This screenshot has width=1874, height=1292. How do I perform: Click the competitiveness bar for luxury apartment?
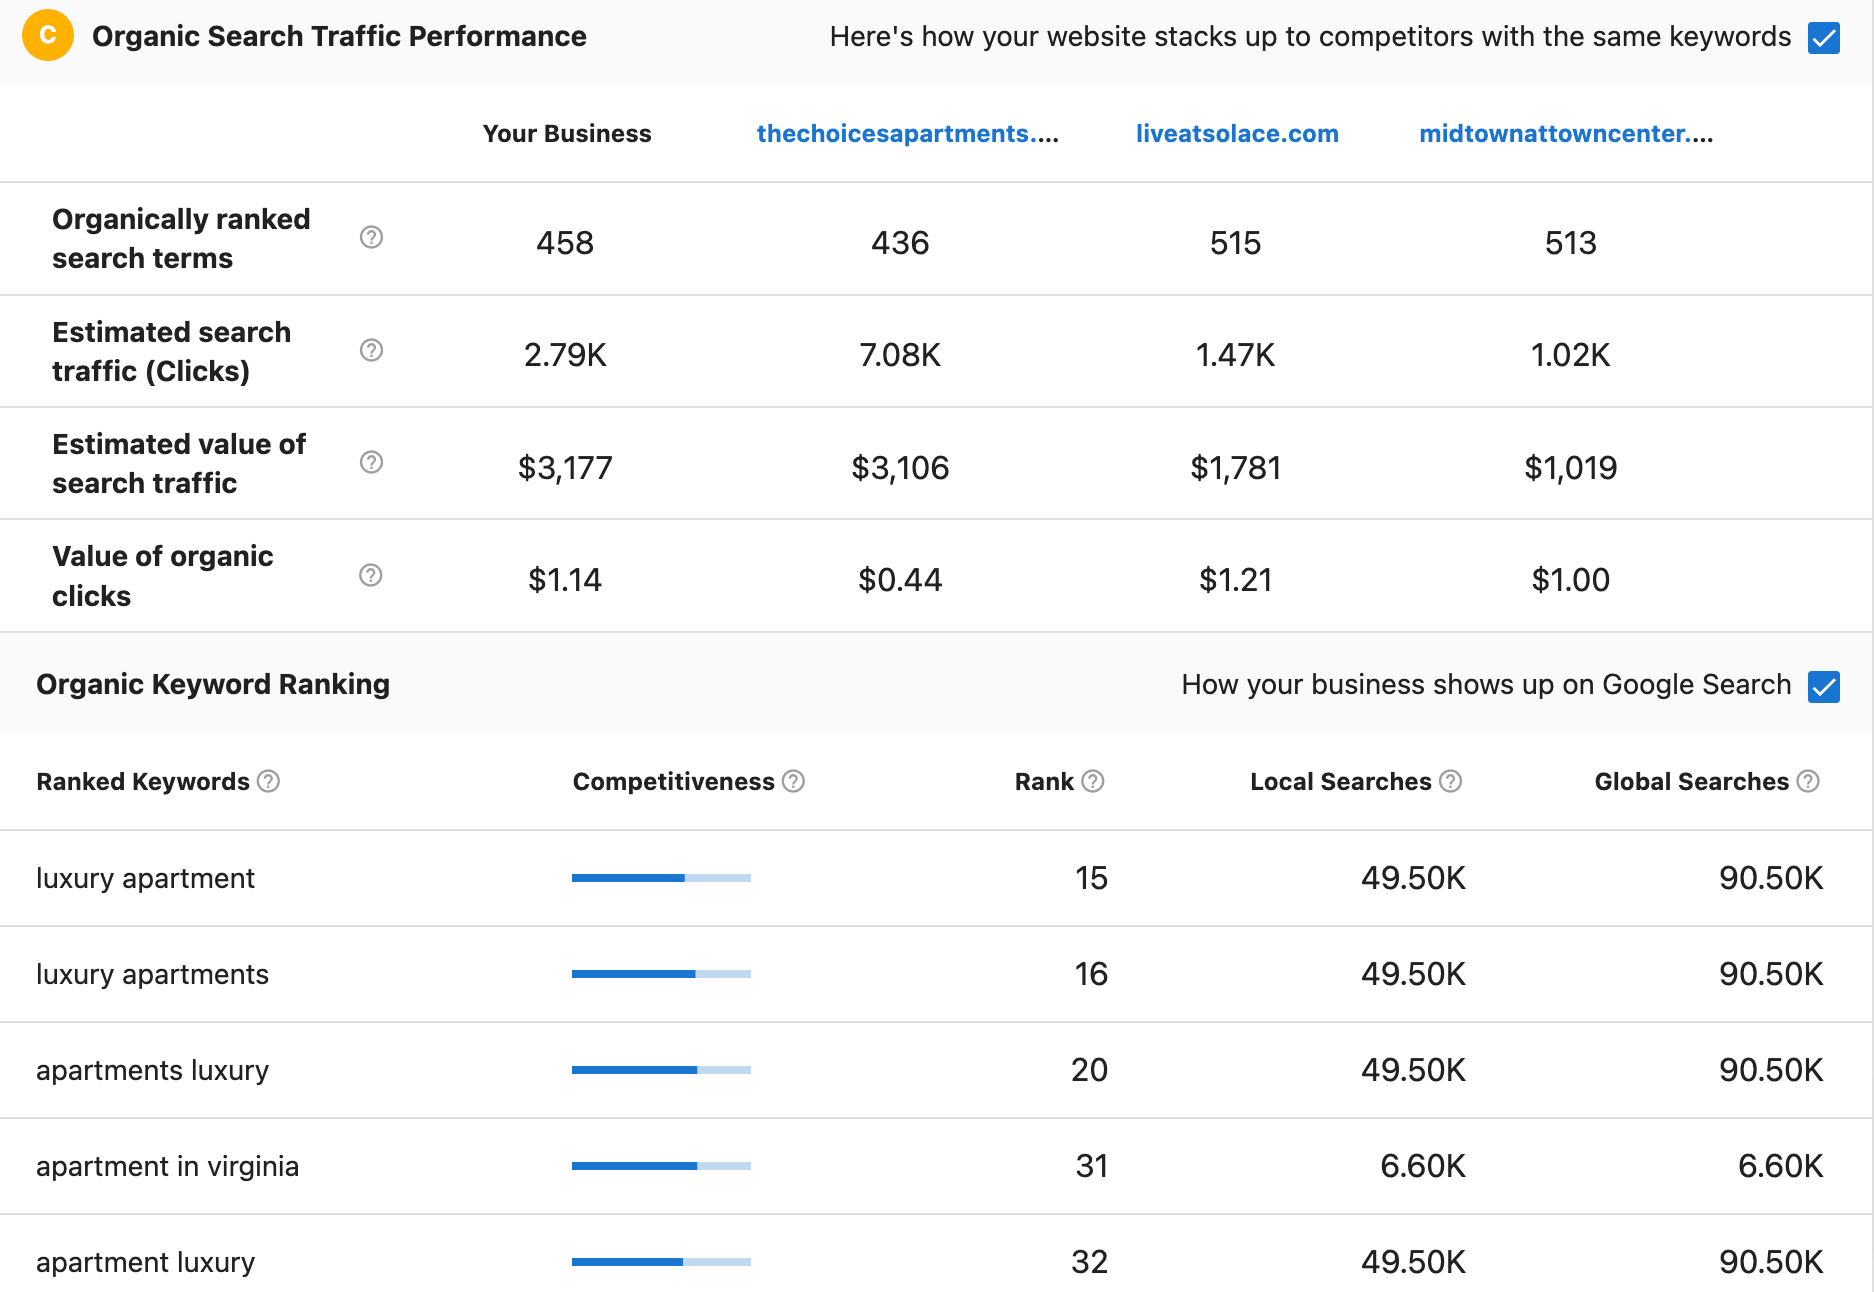(x=660, y=877)
